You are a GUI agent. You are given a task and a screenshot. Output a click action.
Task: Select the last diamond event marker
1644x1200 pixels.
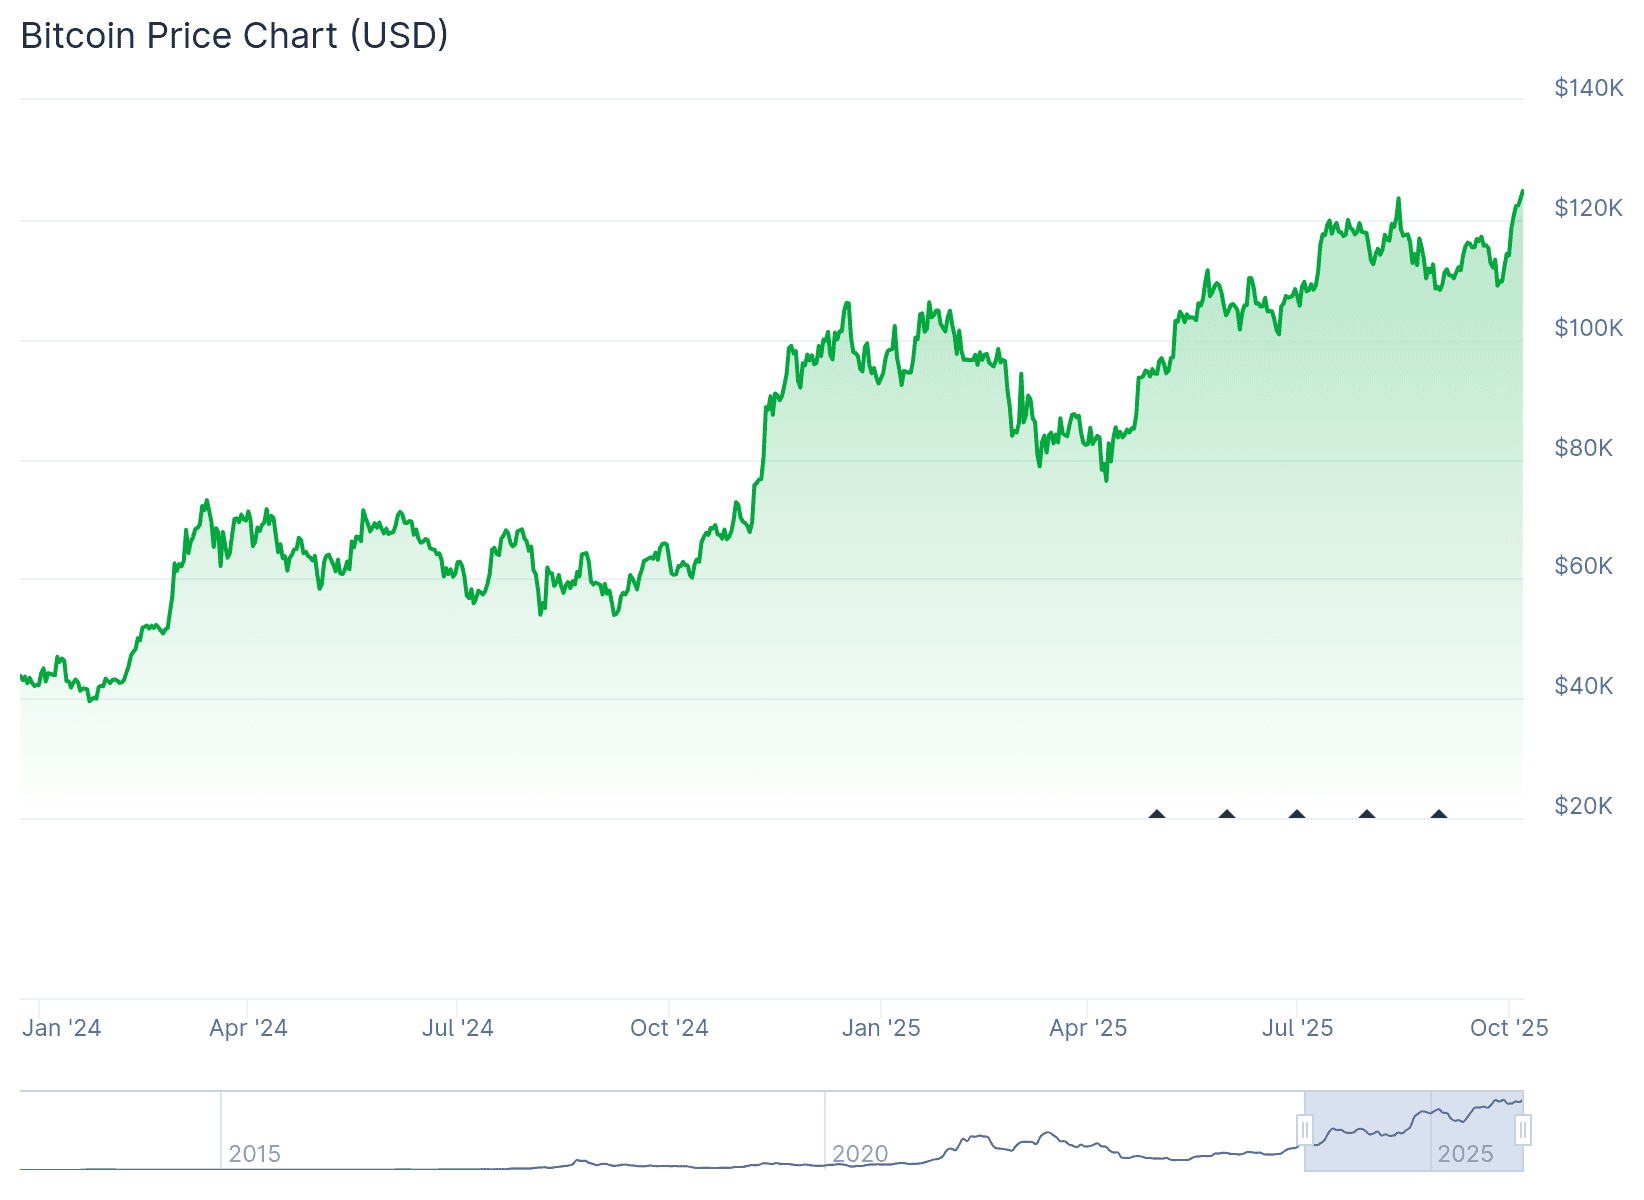point(1439,815)
